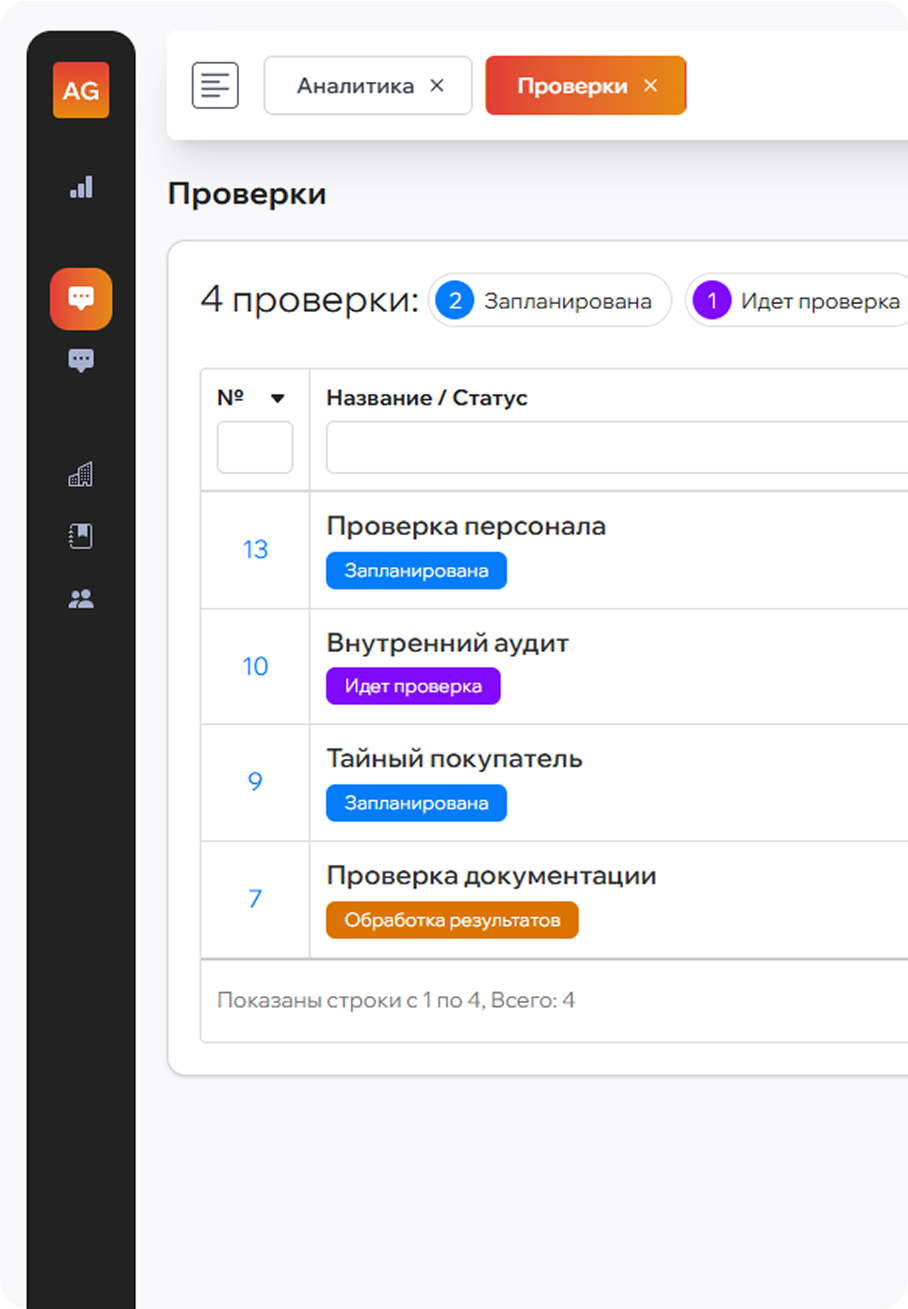Viewport: 908px width, 1309px height.
Task: Click the № filter input field
Action: [255, 447]
